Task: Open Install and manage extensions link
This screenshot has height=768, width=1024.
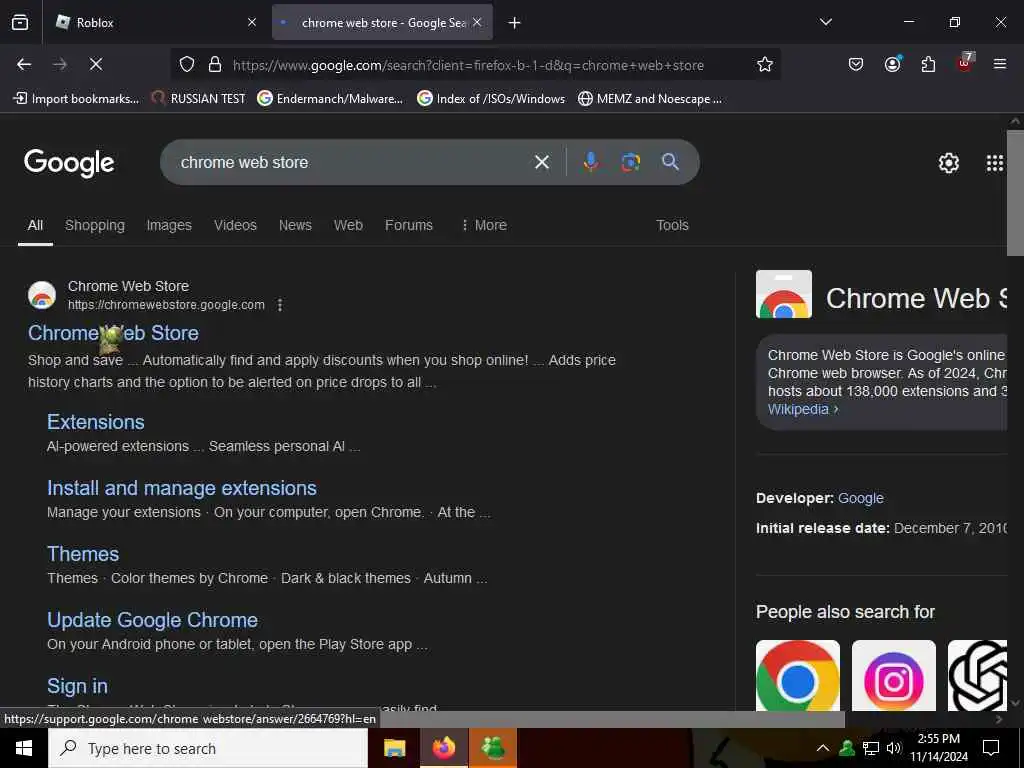Action: pyautogui.click(x=182, y=488)
